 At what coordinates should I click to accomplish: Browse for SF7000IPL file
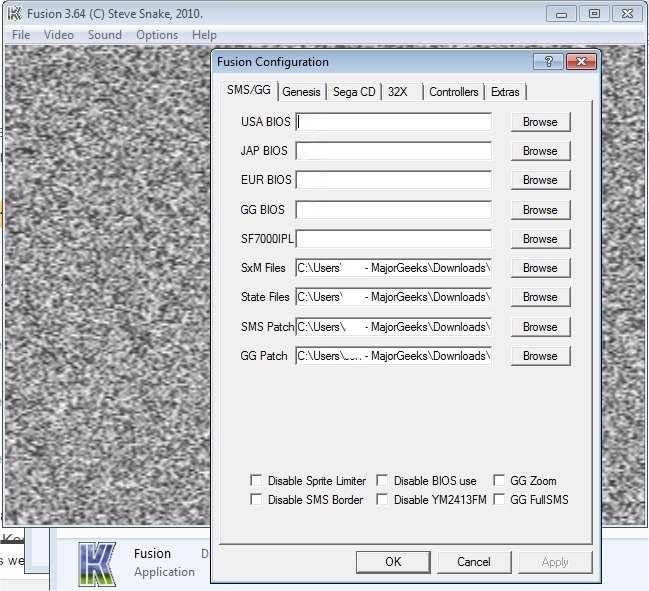tap(540, 239)
